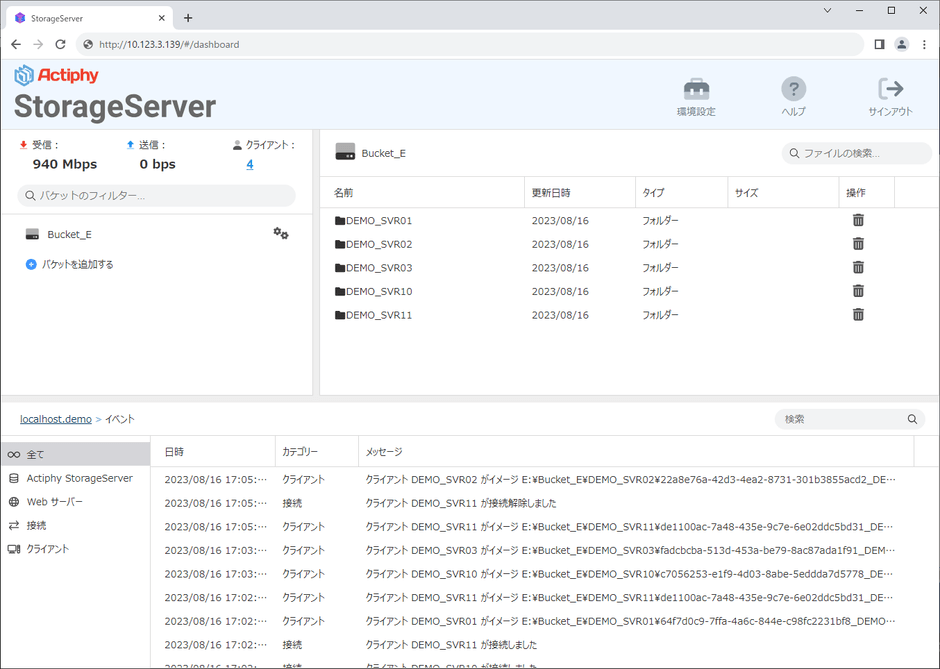The width and height of the screenshot is (940, 669).
Task: Delete the DEMO_SVR01 folder using its trash icon
Action: pos(858,220)
